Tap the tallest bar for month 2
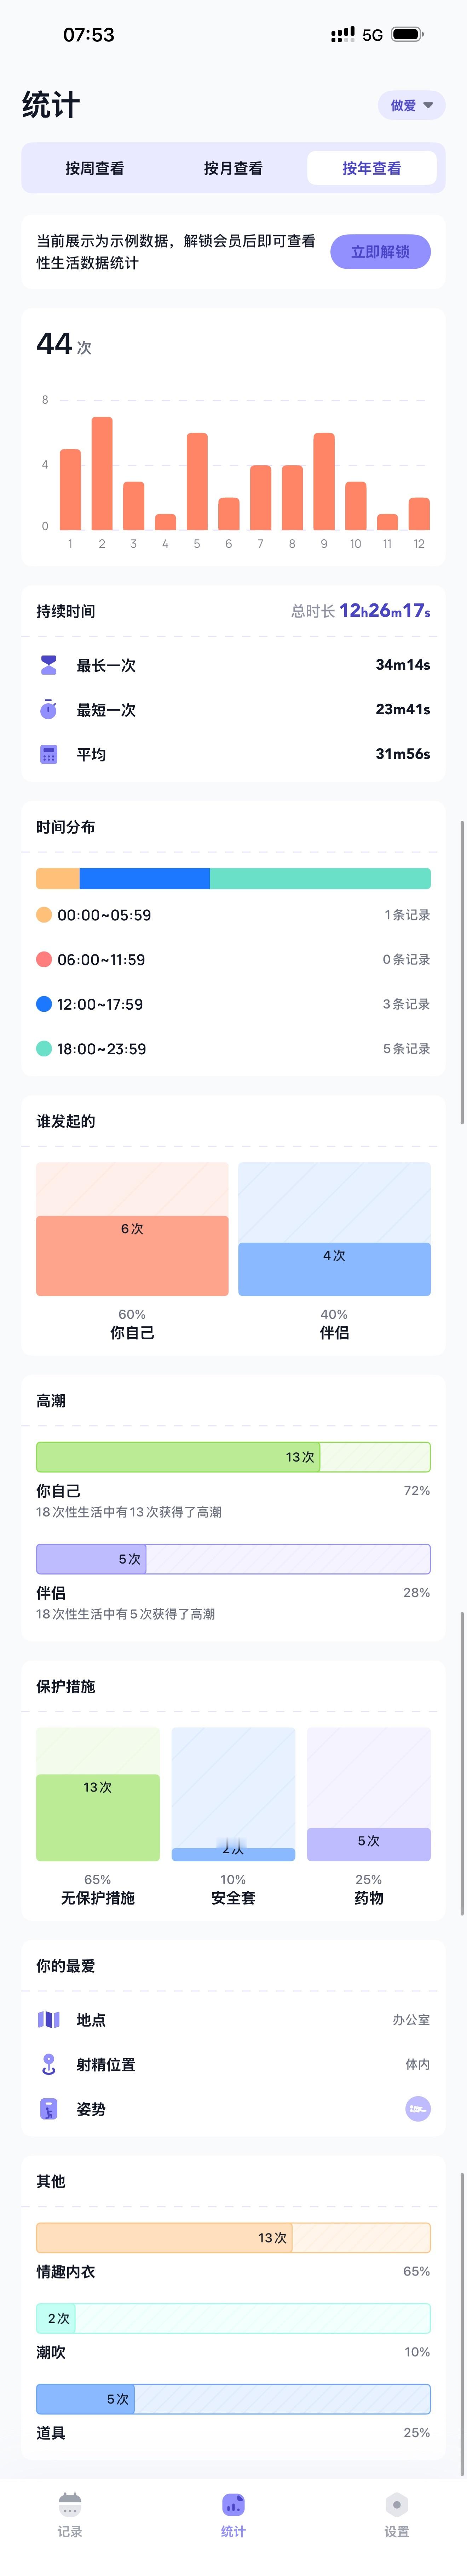This screenshot has width=467, height=2576. (102, 473)
